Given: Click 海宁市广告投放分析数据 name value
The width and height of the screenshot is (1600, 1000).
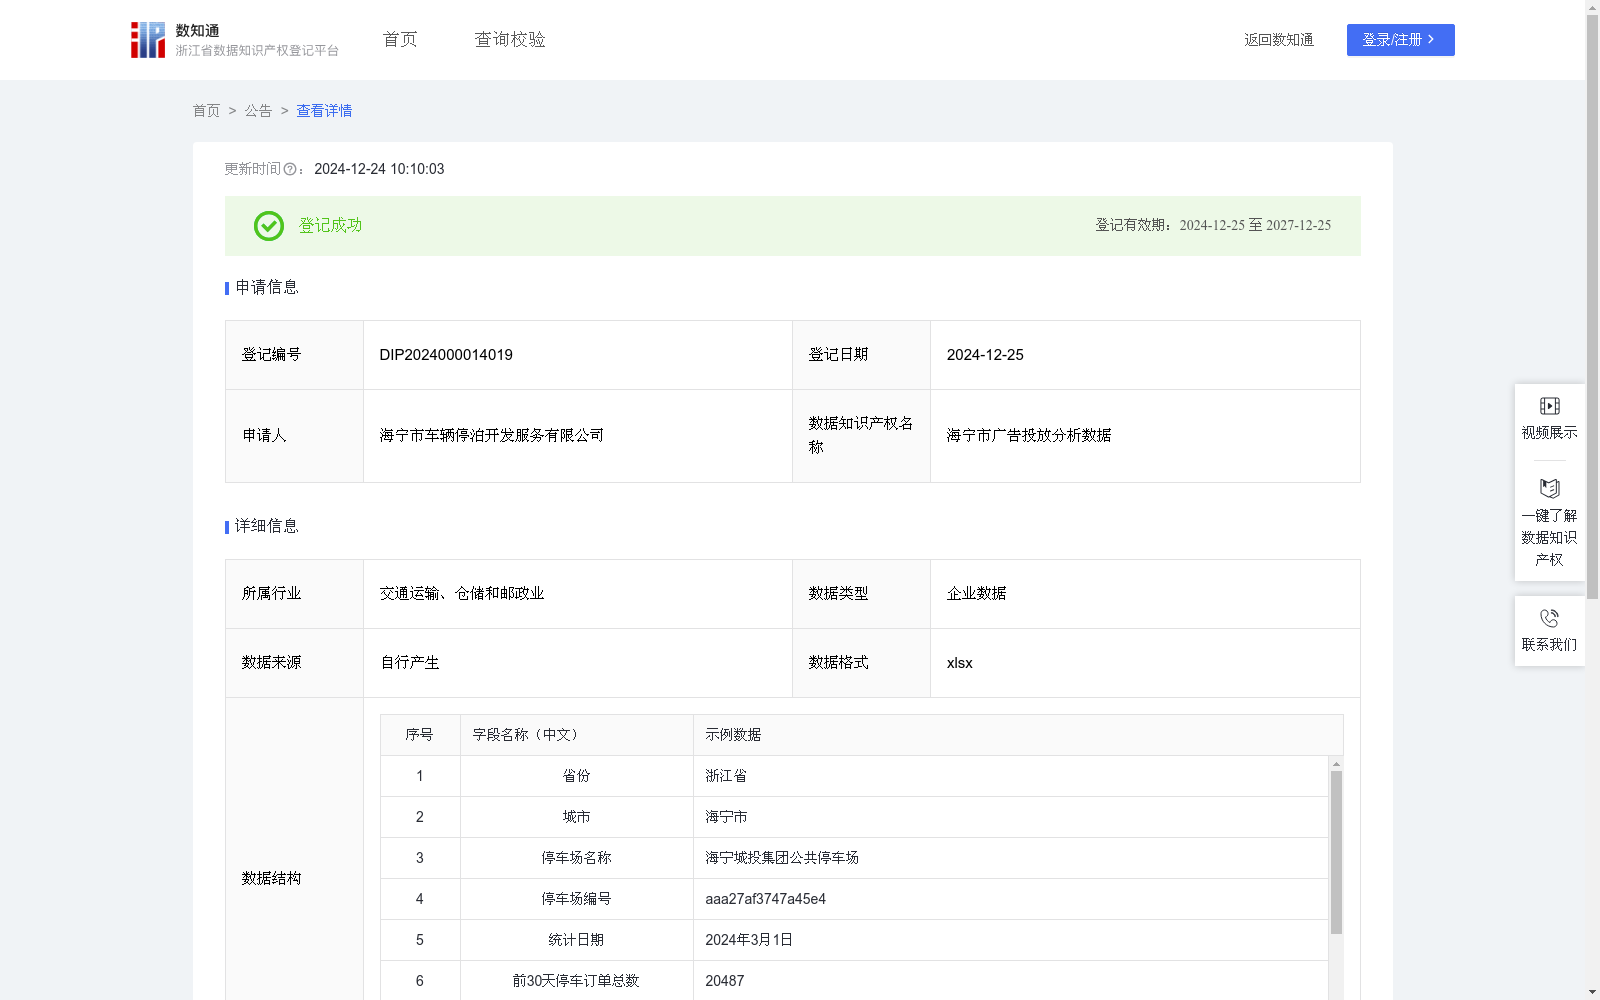Looking at the screenshot, I should (x=1029, y=436).
